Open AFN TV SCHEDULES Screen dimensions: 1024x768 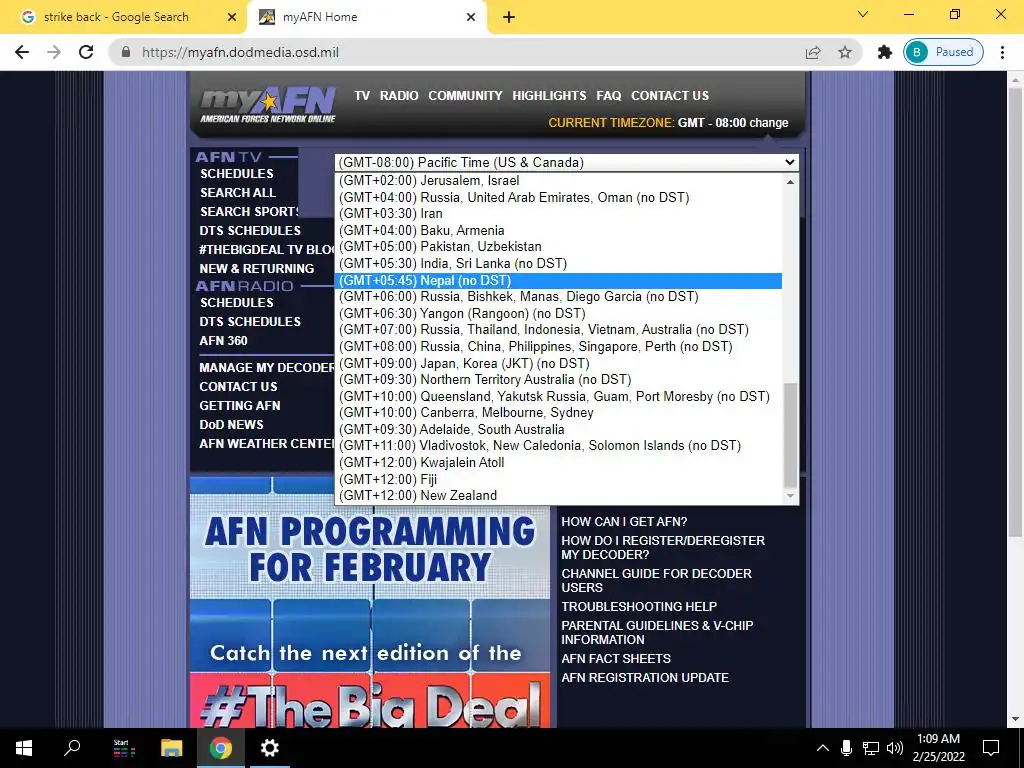(x=236, y=174)
